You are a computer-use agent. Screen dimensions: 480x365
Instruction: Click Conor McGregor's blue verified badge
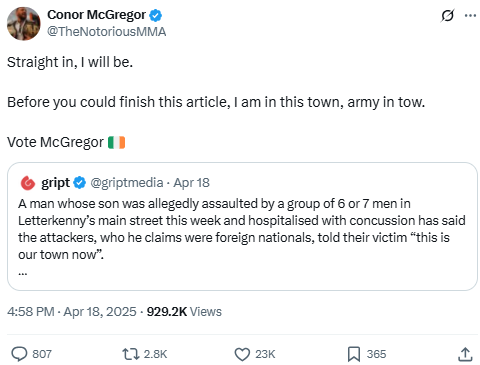[x=155, y=15]
